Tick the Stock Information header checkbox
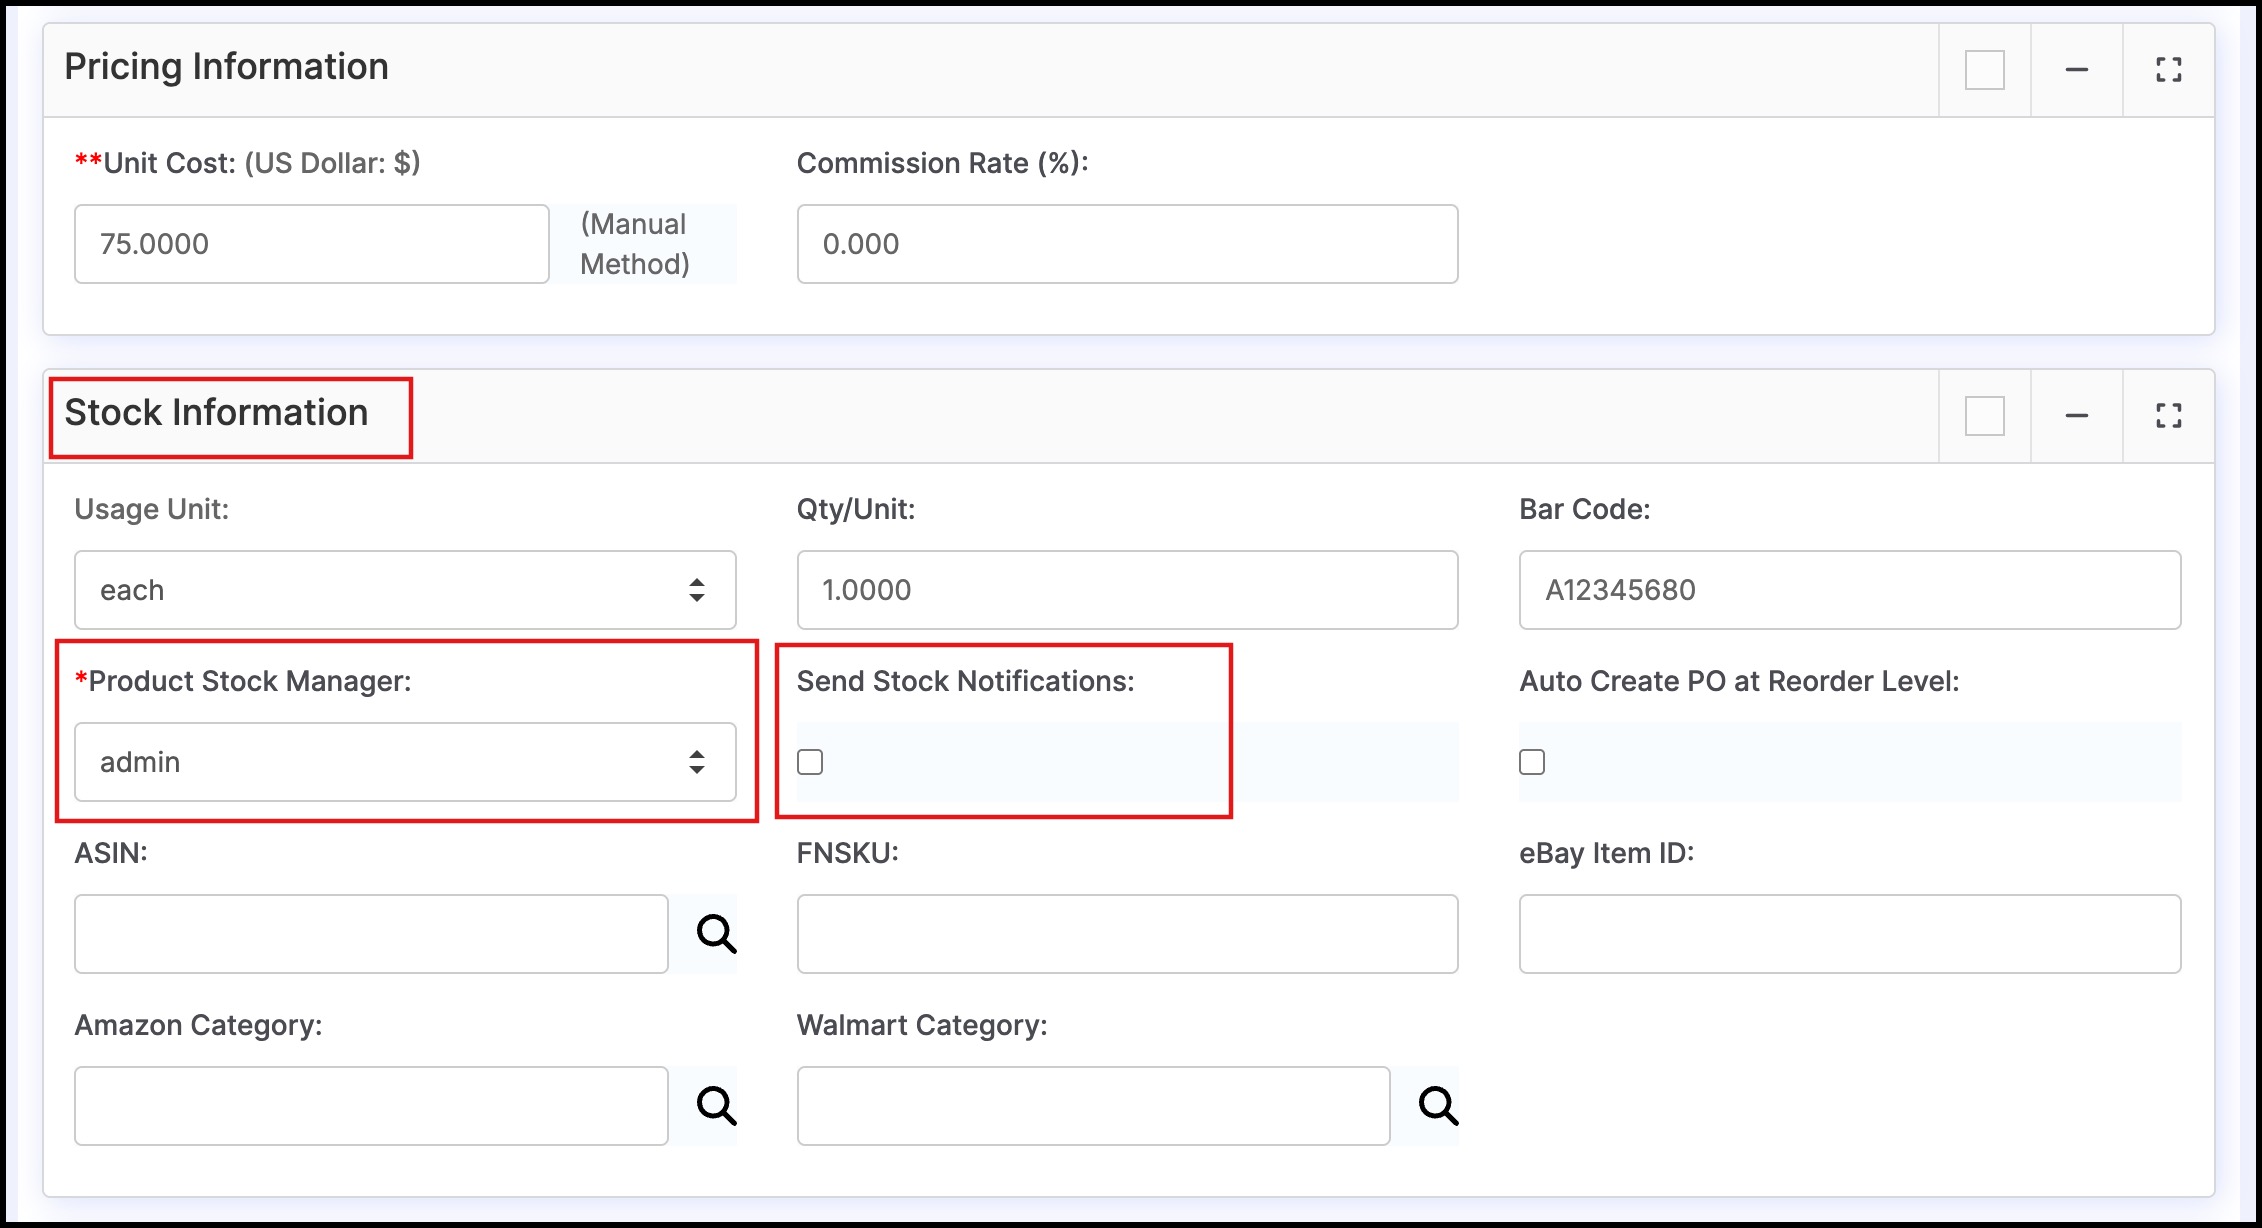 1984,416
